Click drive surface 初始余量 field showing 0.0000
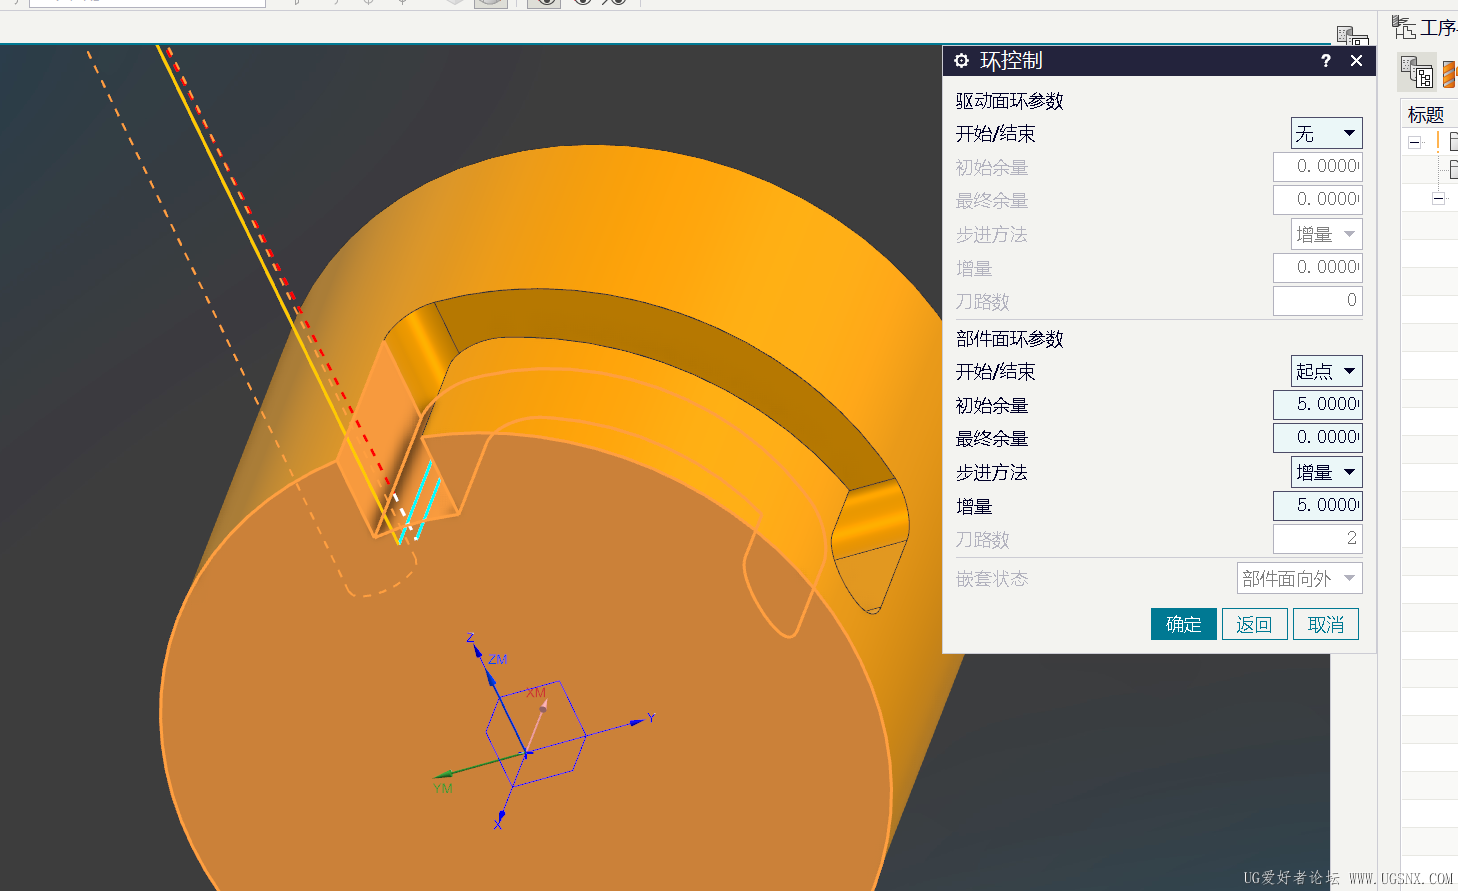 click(x=1317, y=167)
